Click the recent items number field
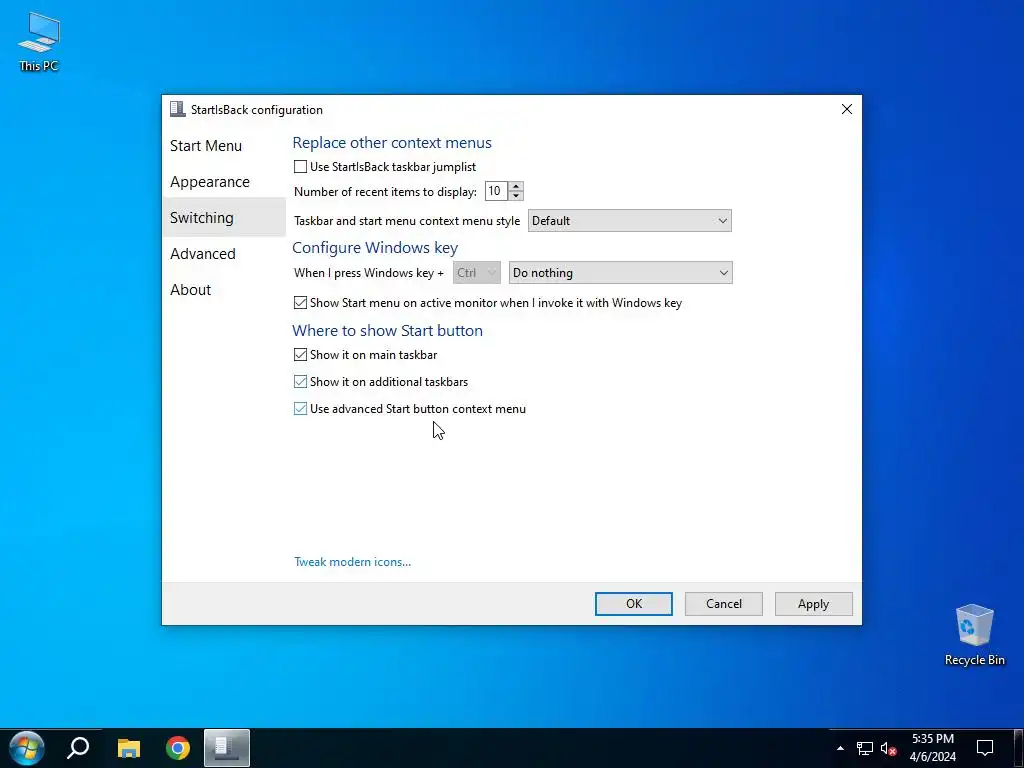Screen dimensions: 1024x768 (x=496, y=191)
